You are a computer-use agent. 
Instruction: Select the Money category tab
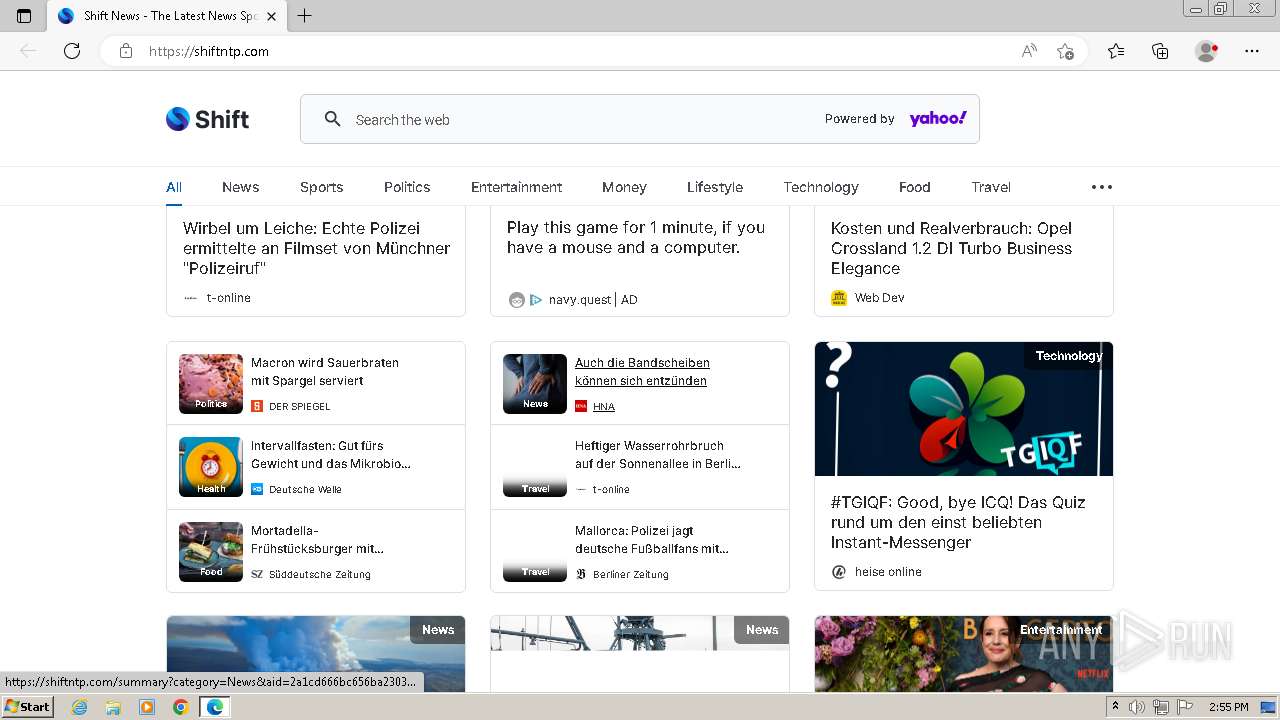coord(624,187)
